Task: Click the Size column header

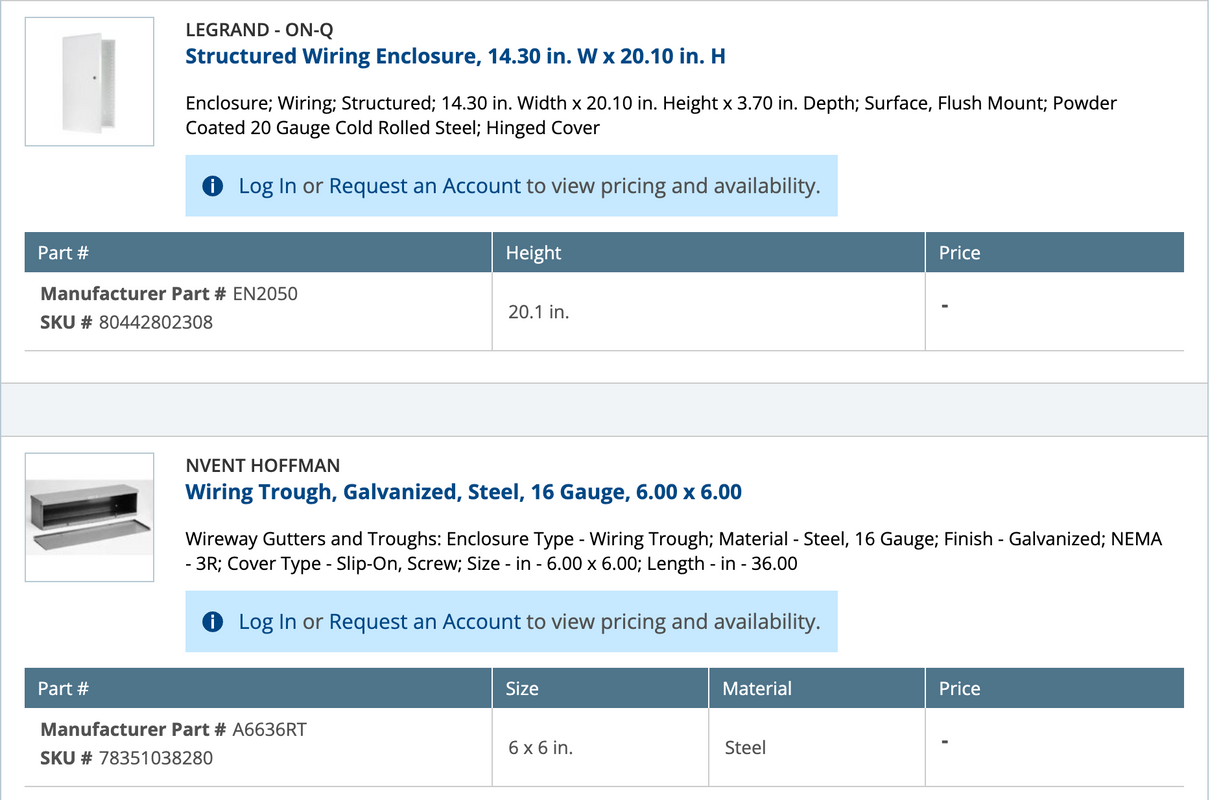Action: coord(600,689)
